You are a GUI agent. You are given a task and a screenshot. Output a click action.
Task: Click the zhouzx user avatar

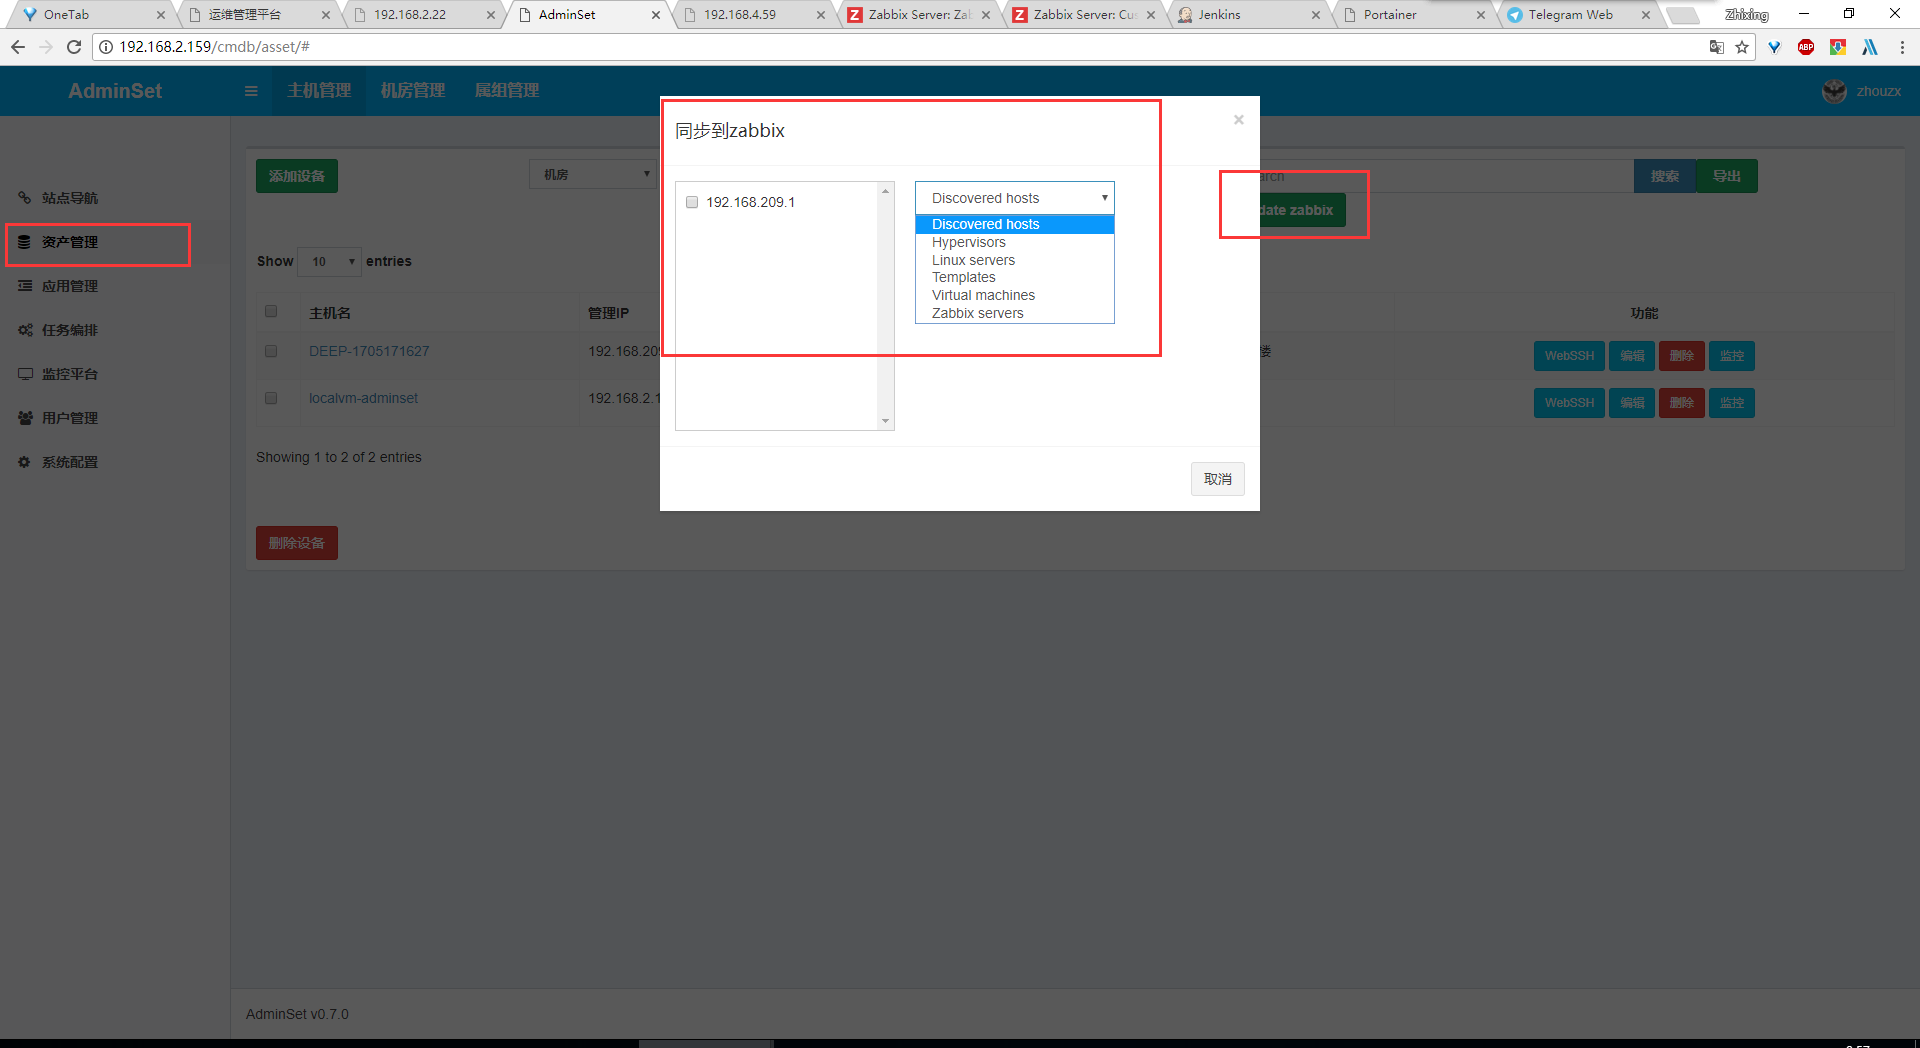tap(1834, 91)
